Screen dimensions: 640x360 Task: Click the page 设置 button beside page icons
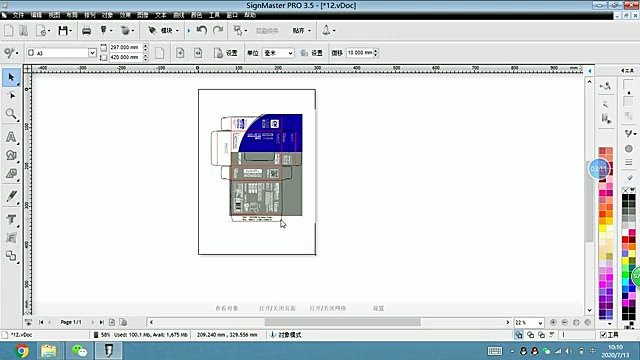pyautogui.click(x=227, y=53)
